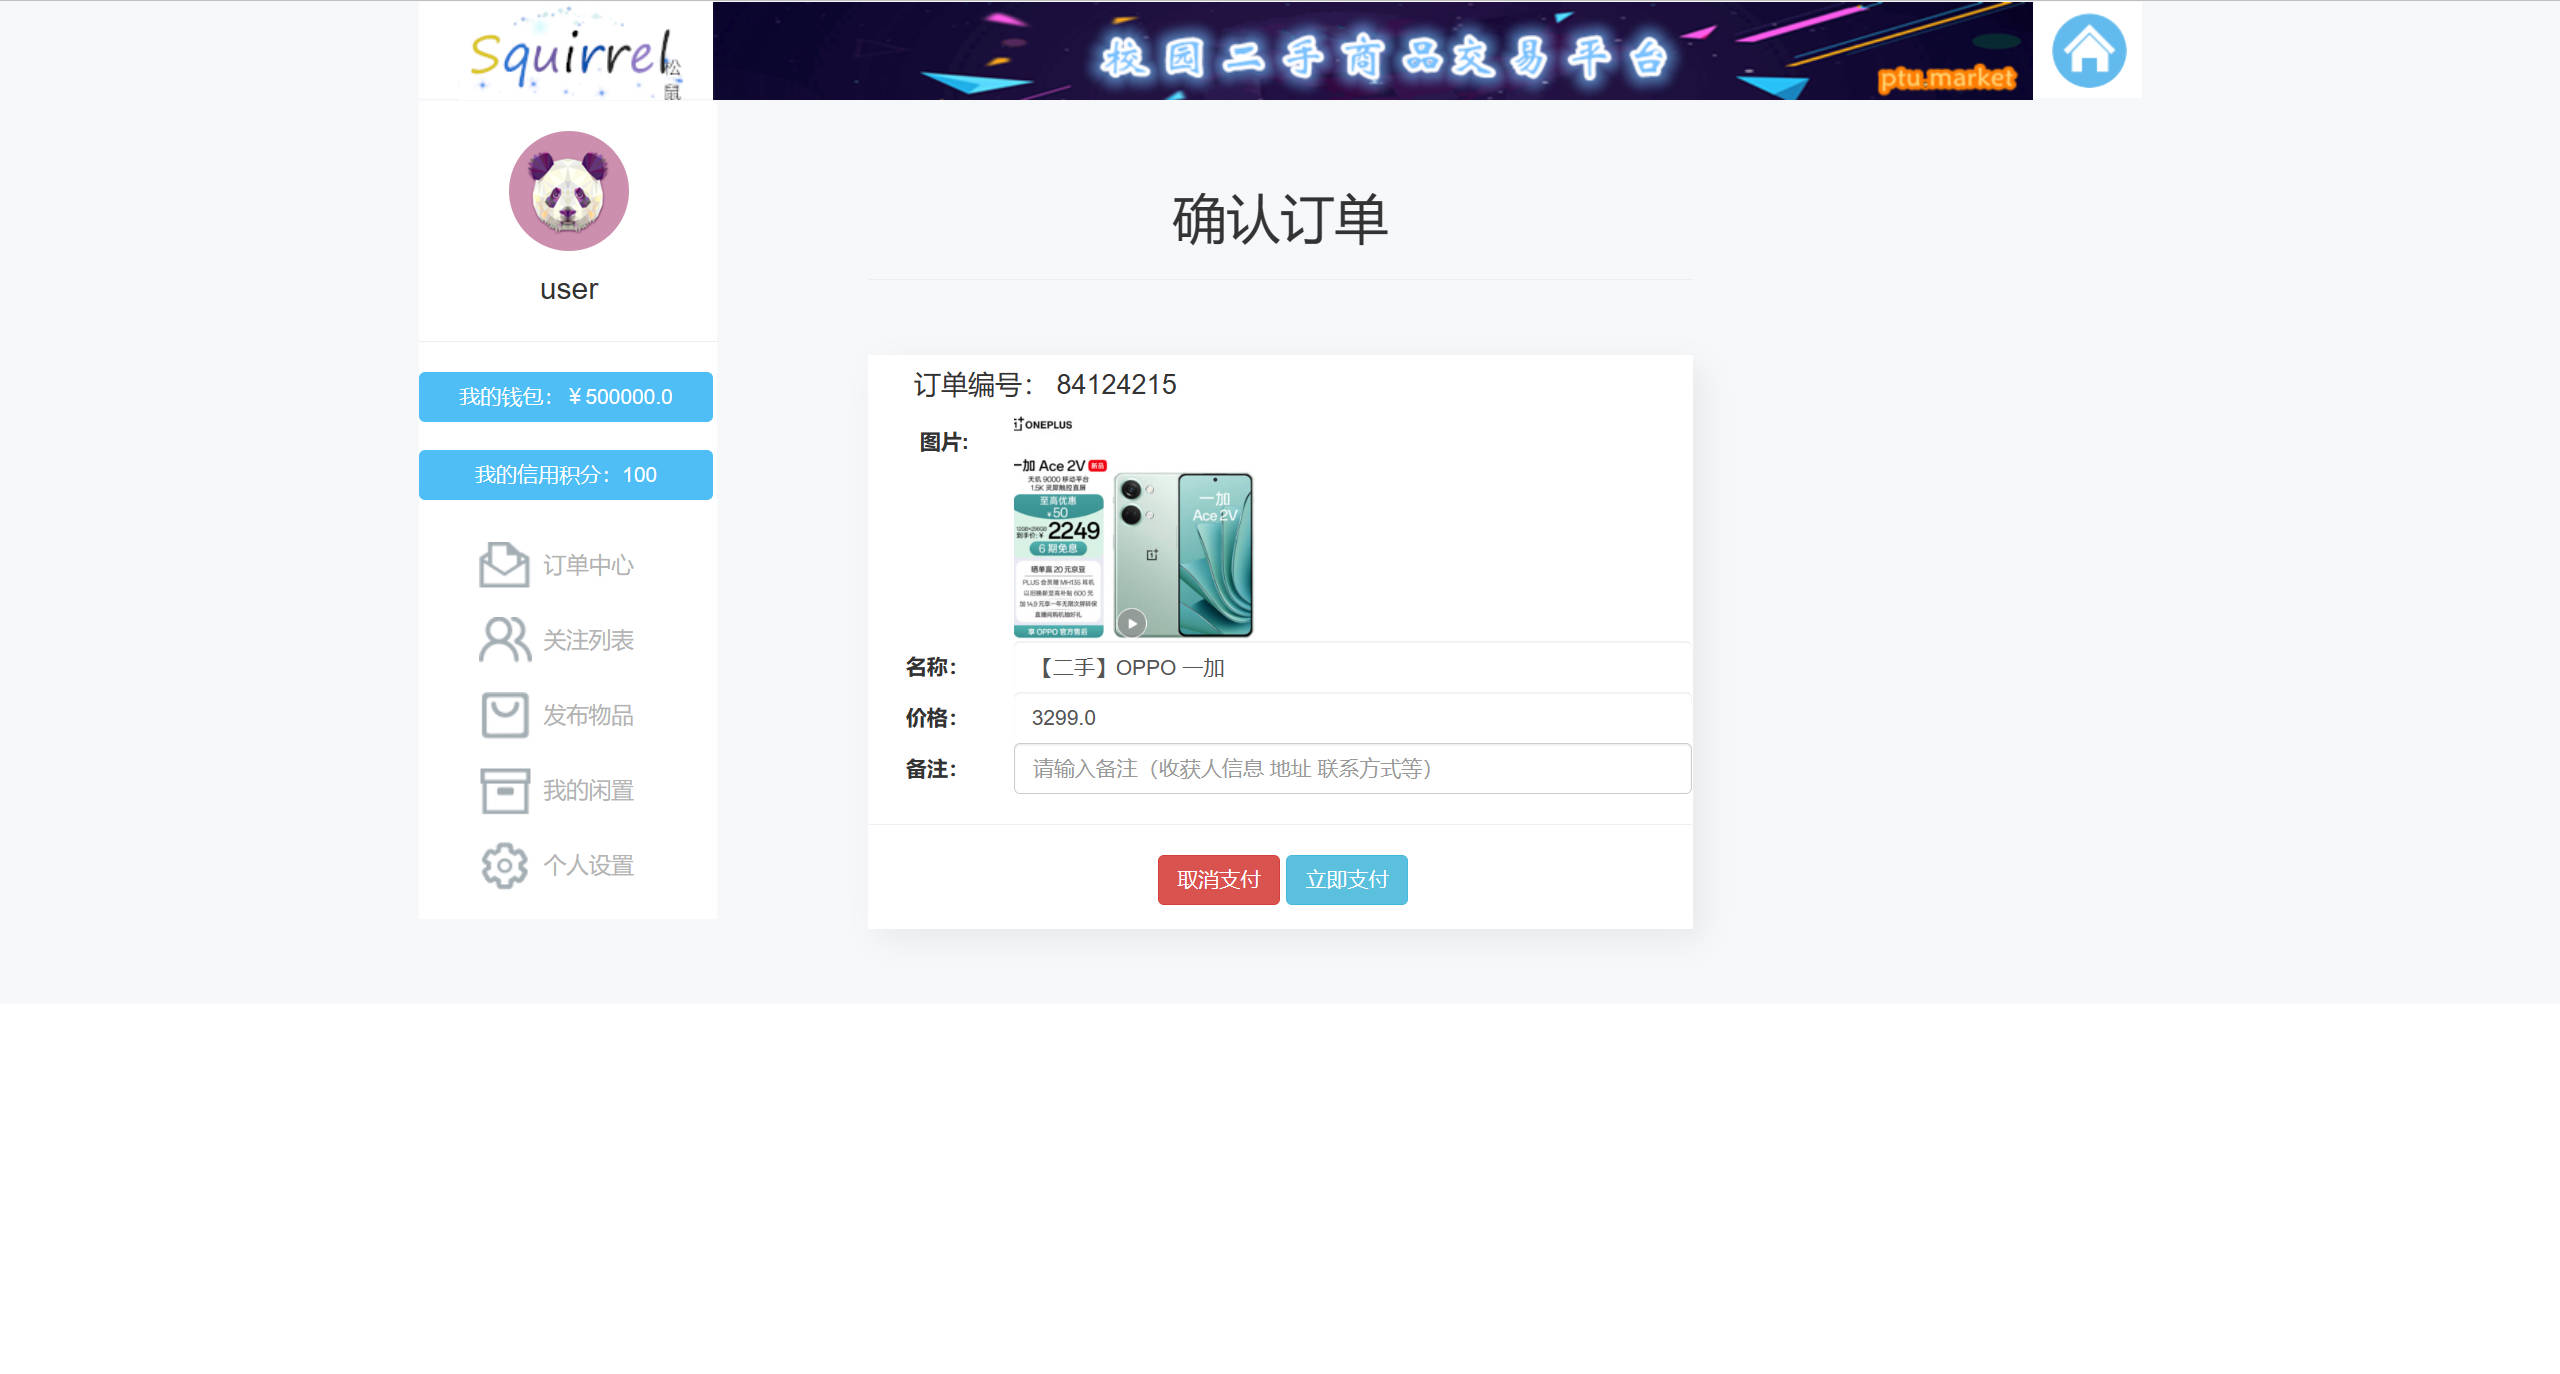Open the 订单中心 order center icon
2560x1374 pixels.
tap(505, 565)
